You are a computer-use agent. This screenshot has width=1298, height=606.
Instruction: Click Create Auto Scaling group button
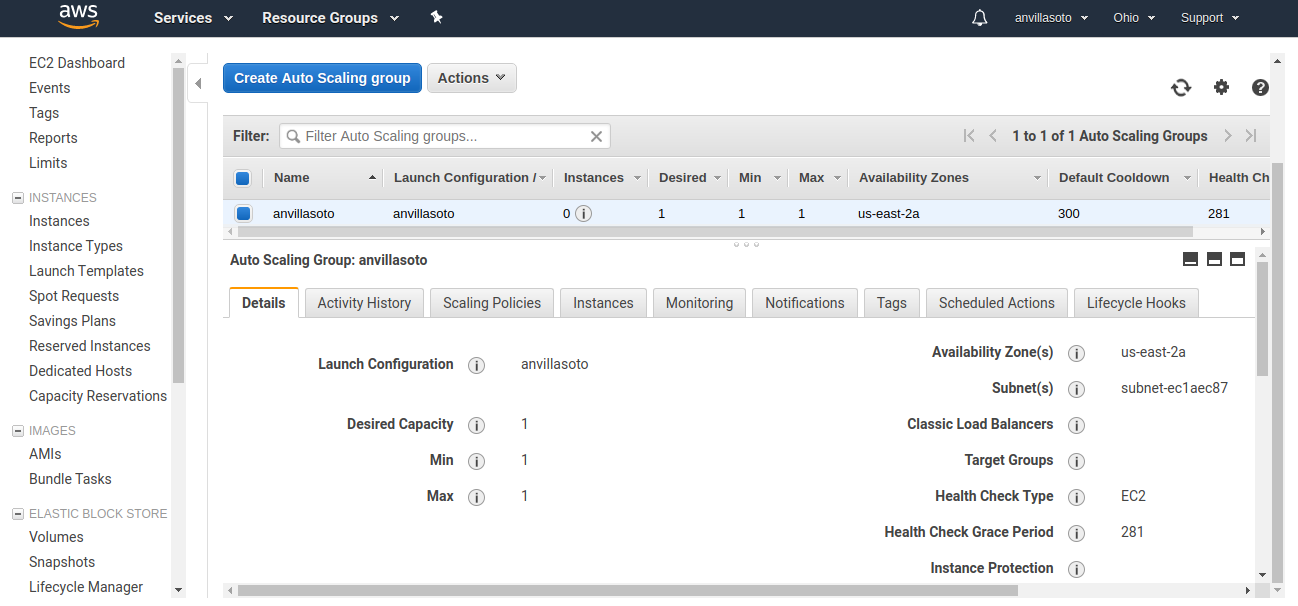[322, 78]
